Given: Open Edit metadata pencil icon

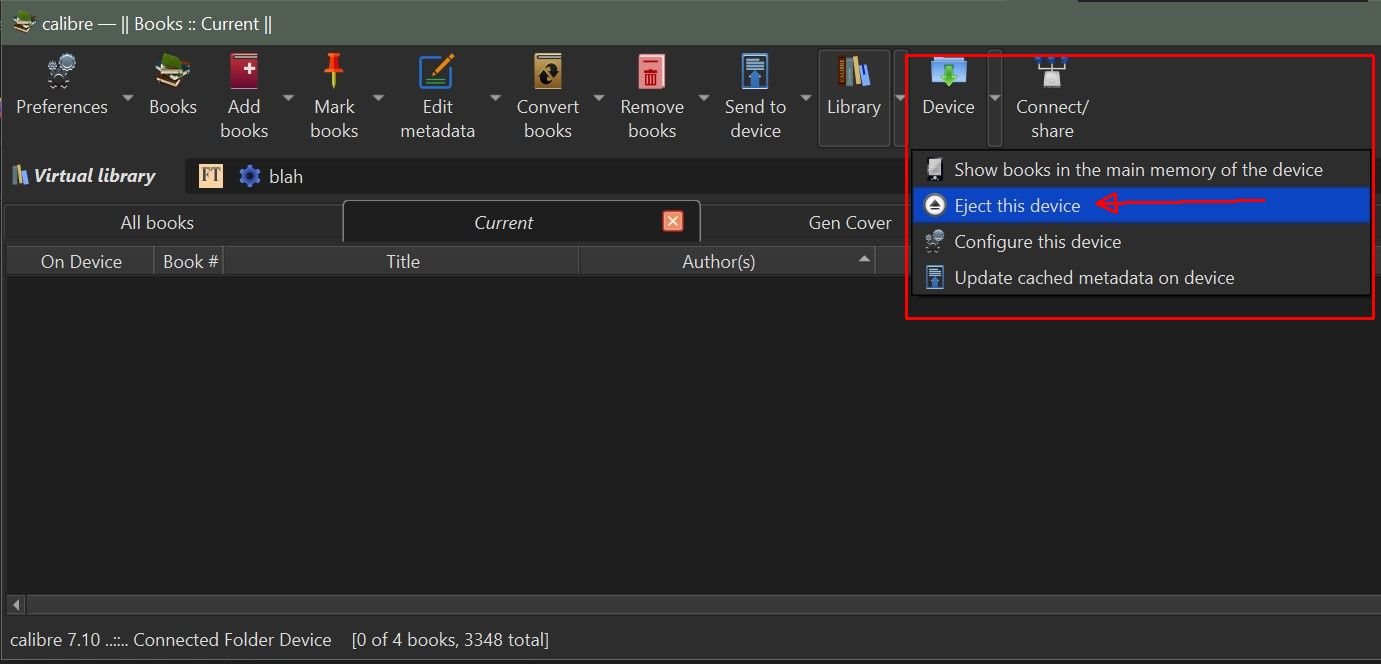Looking at the screenshot, I should coord(437,72).
